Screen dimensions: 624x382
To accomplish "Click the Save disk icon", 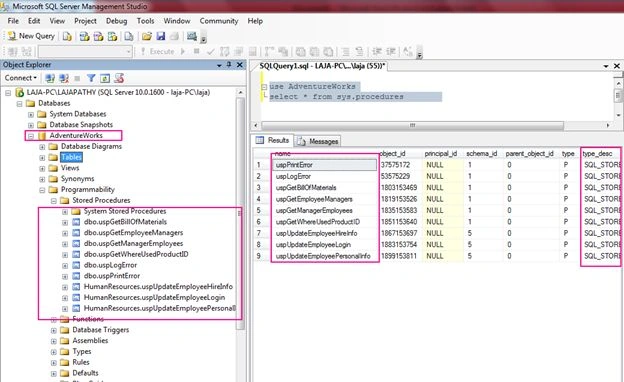I will click(161, 37).
